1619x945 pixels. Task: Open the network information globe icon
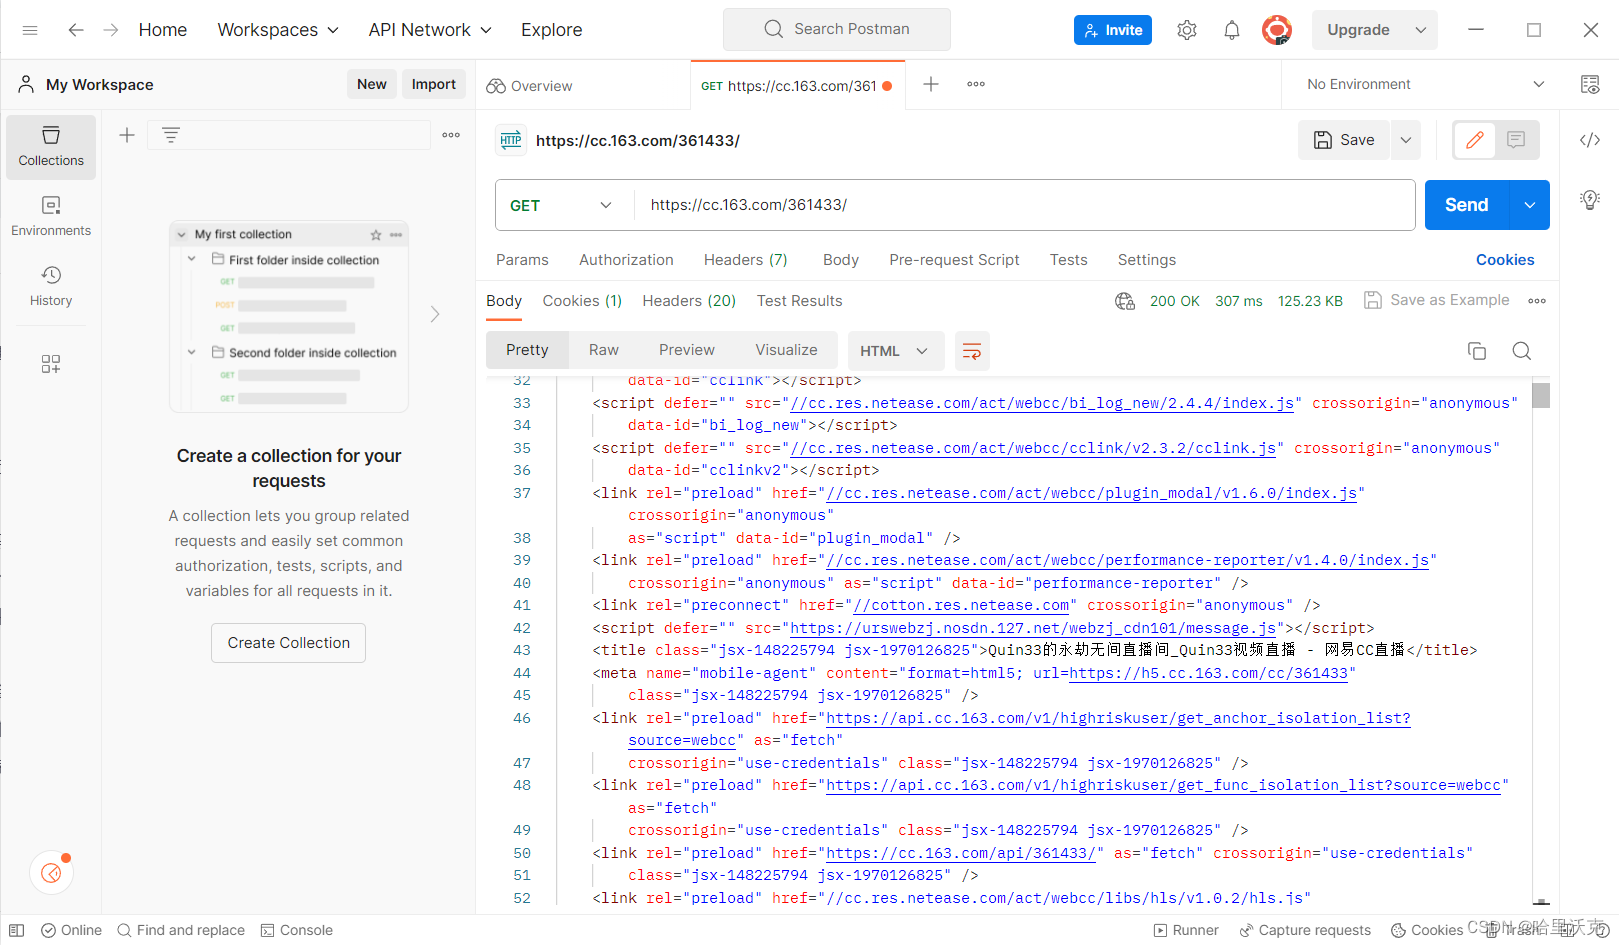pyautogui.click(x=1125, y=301)
